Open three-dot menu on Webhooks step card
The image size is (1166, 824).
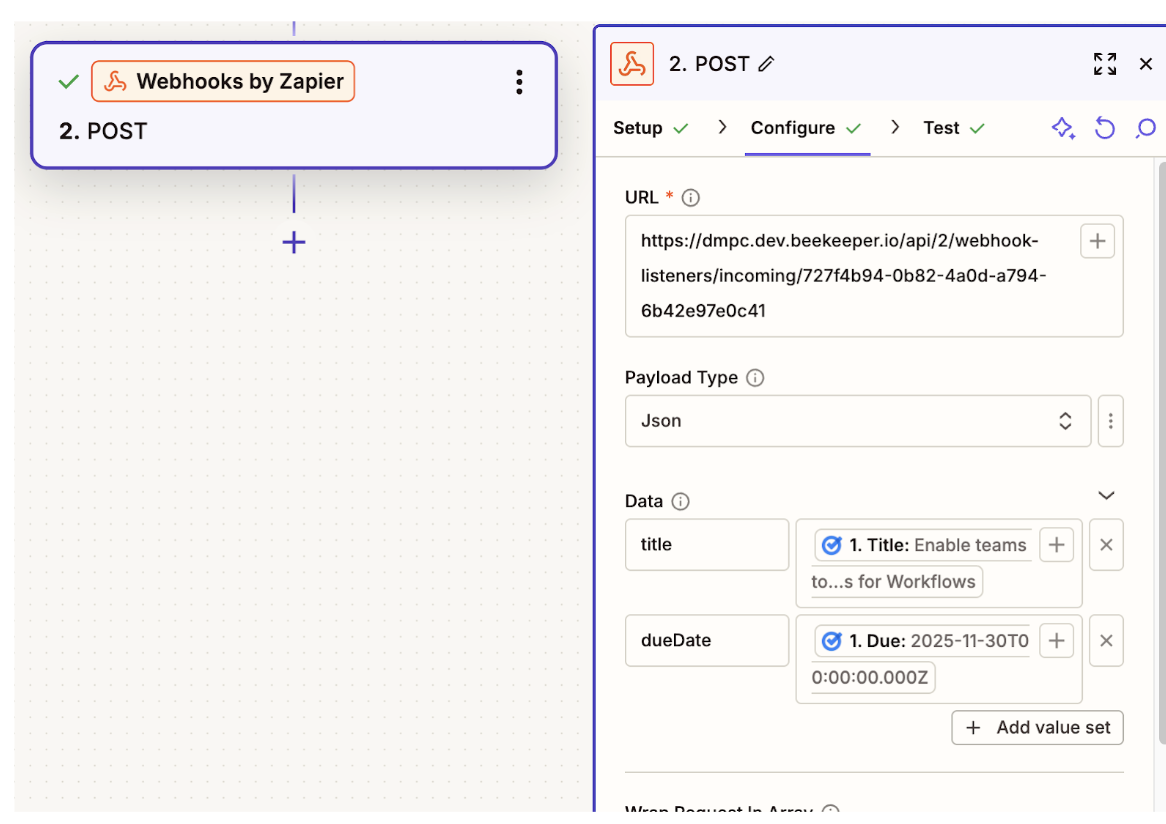pyautogui.click(x=518, y=82)
